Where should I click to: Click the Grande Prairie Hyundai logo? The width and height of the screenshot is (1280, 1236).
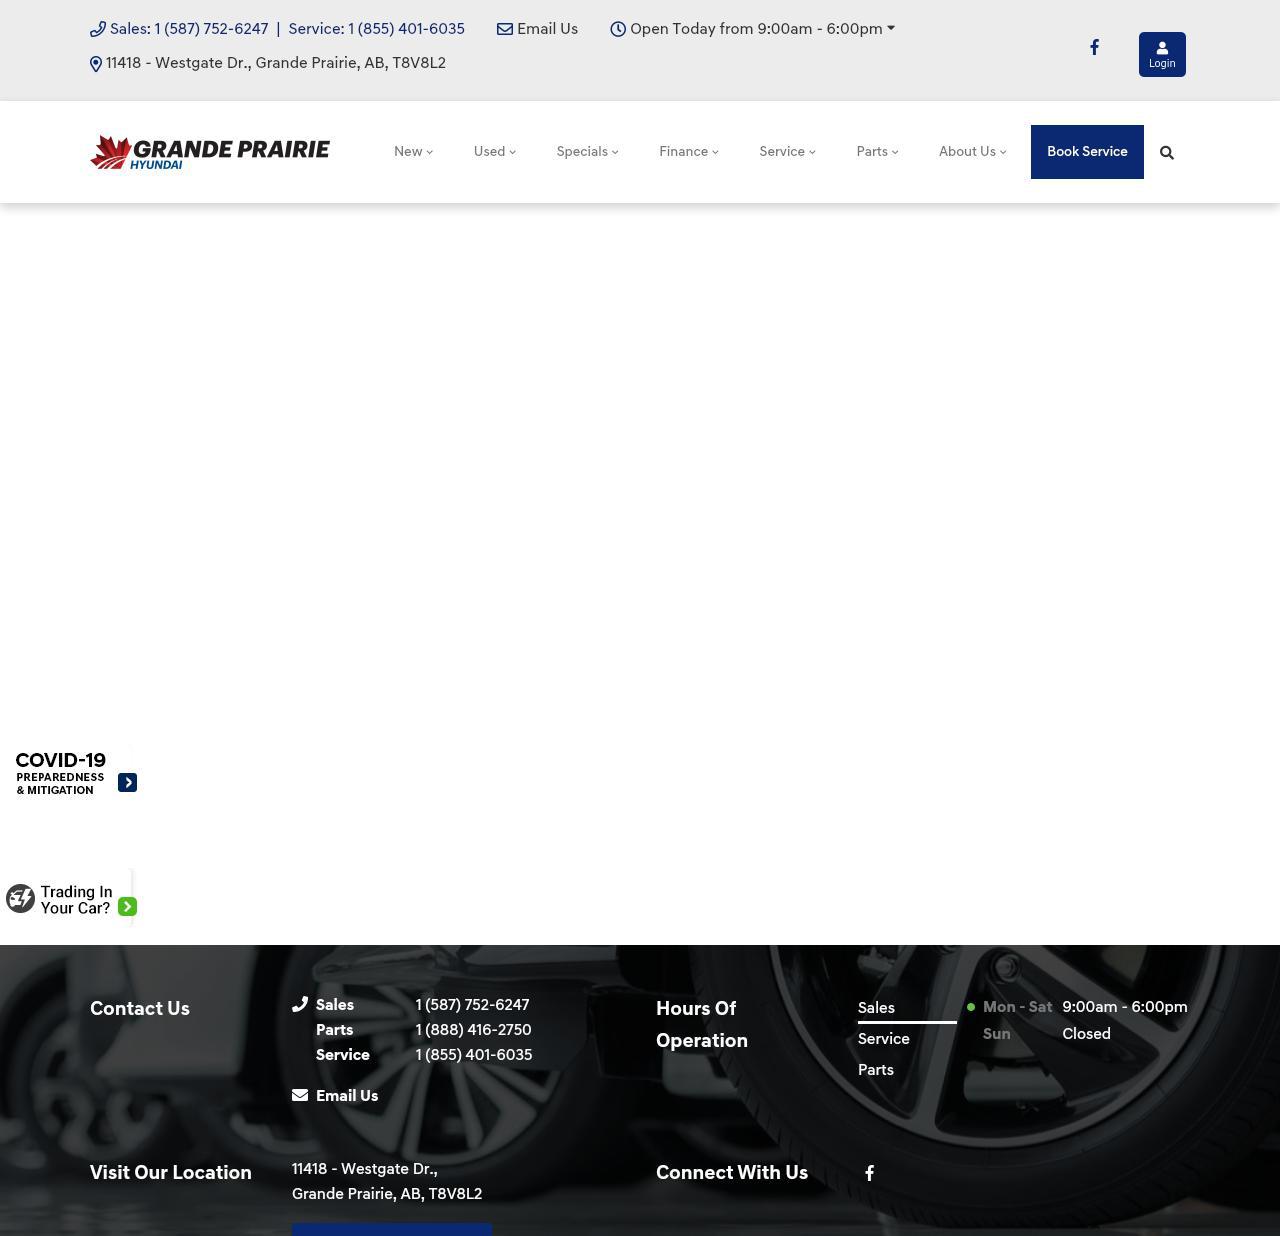point(210,152)
